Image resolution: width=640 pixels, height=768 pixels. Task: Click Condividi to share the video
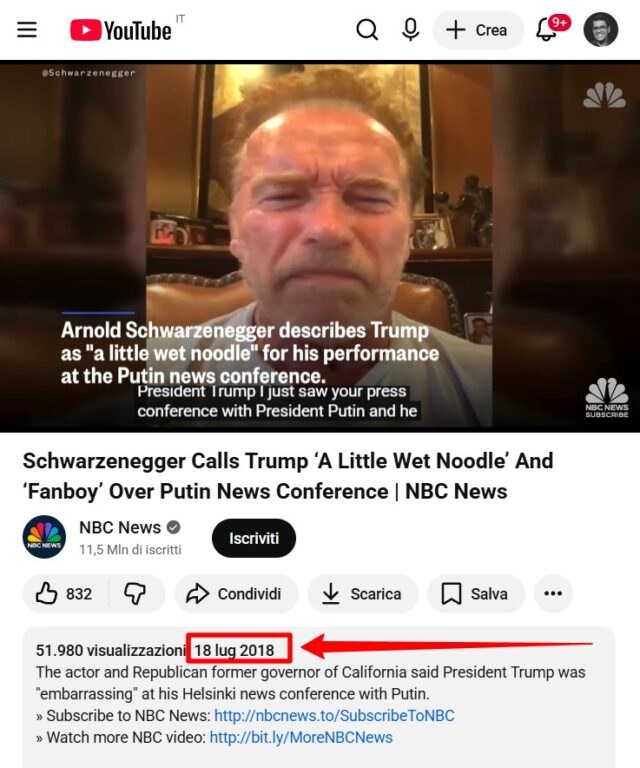tap(237, 594)
